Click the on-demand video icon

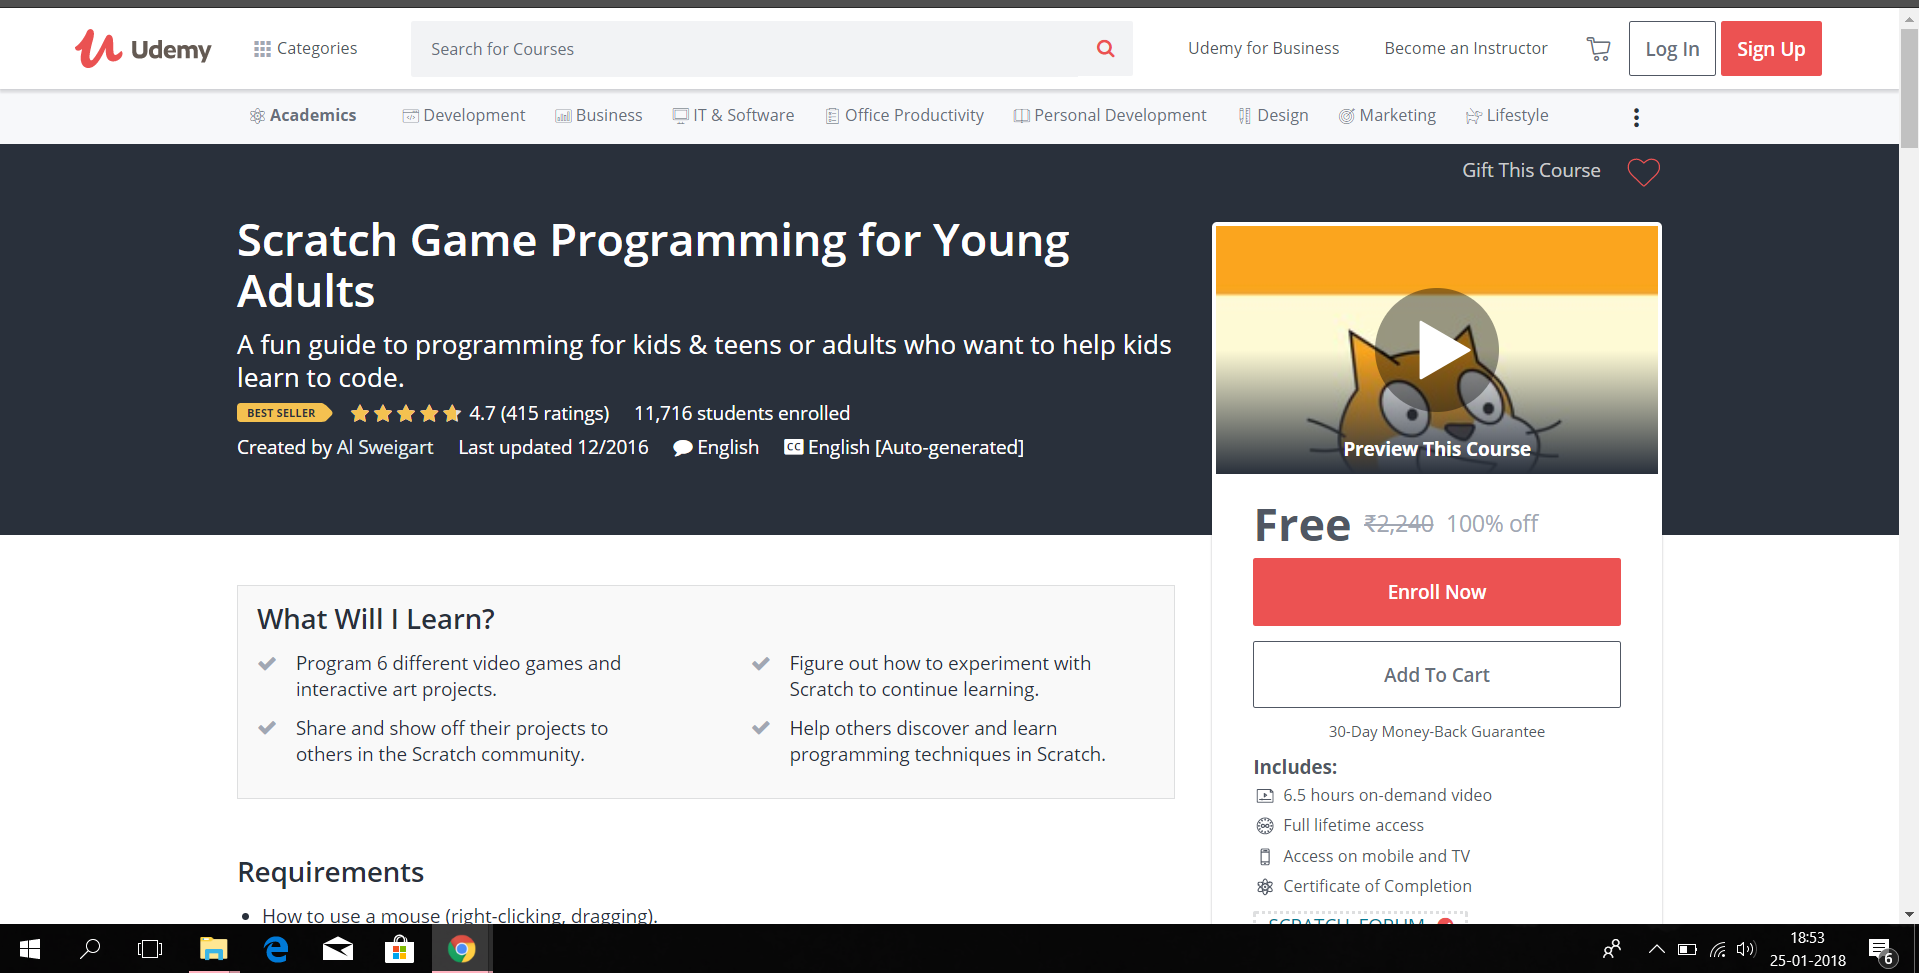coord(1265,796)
